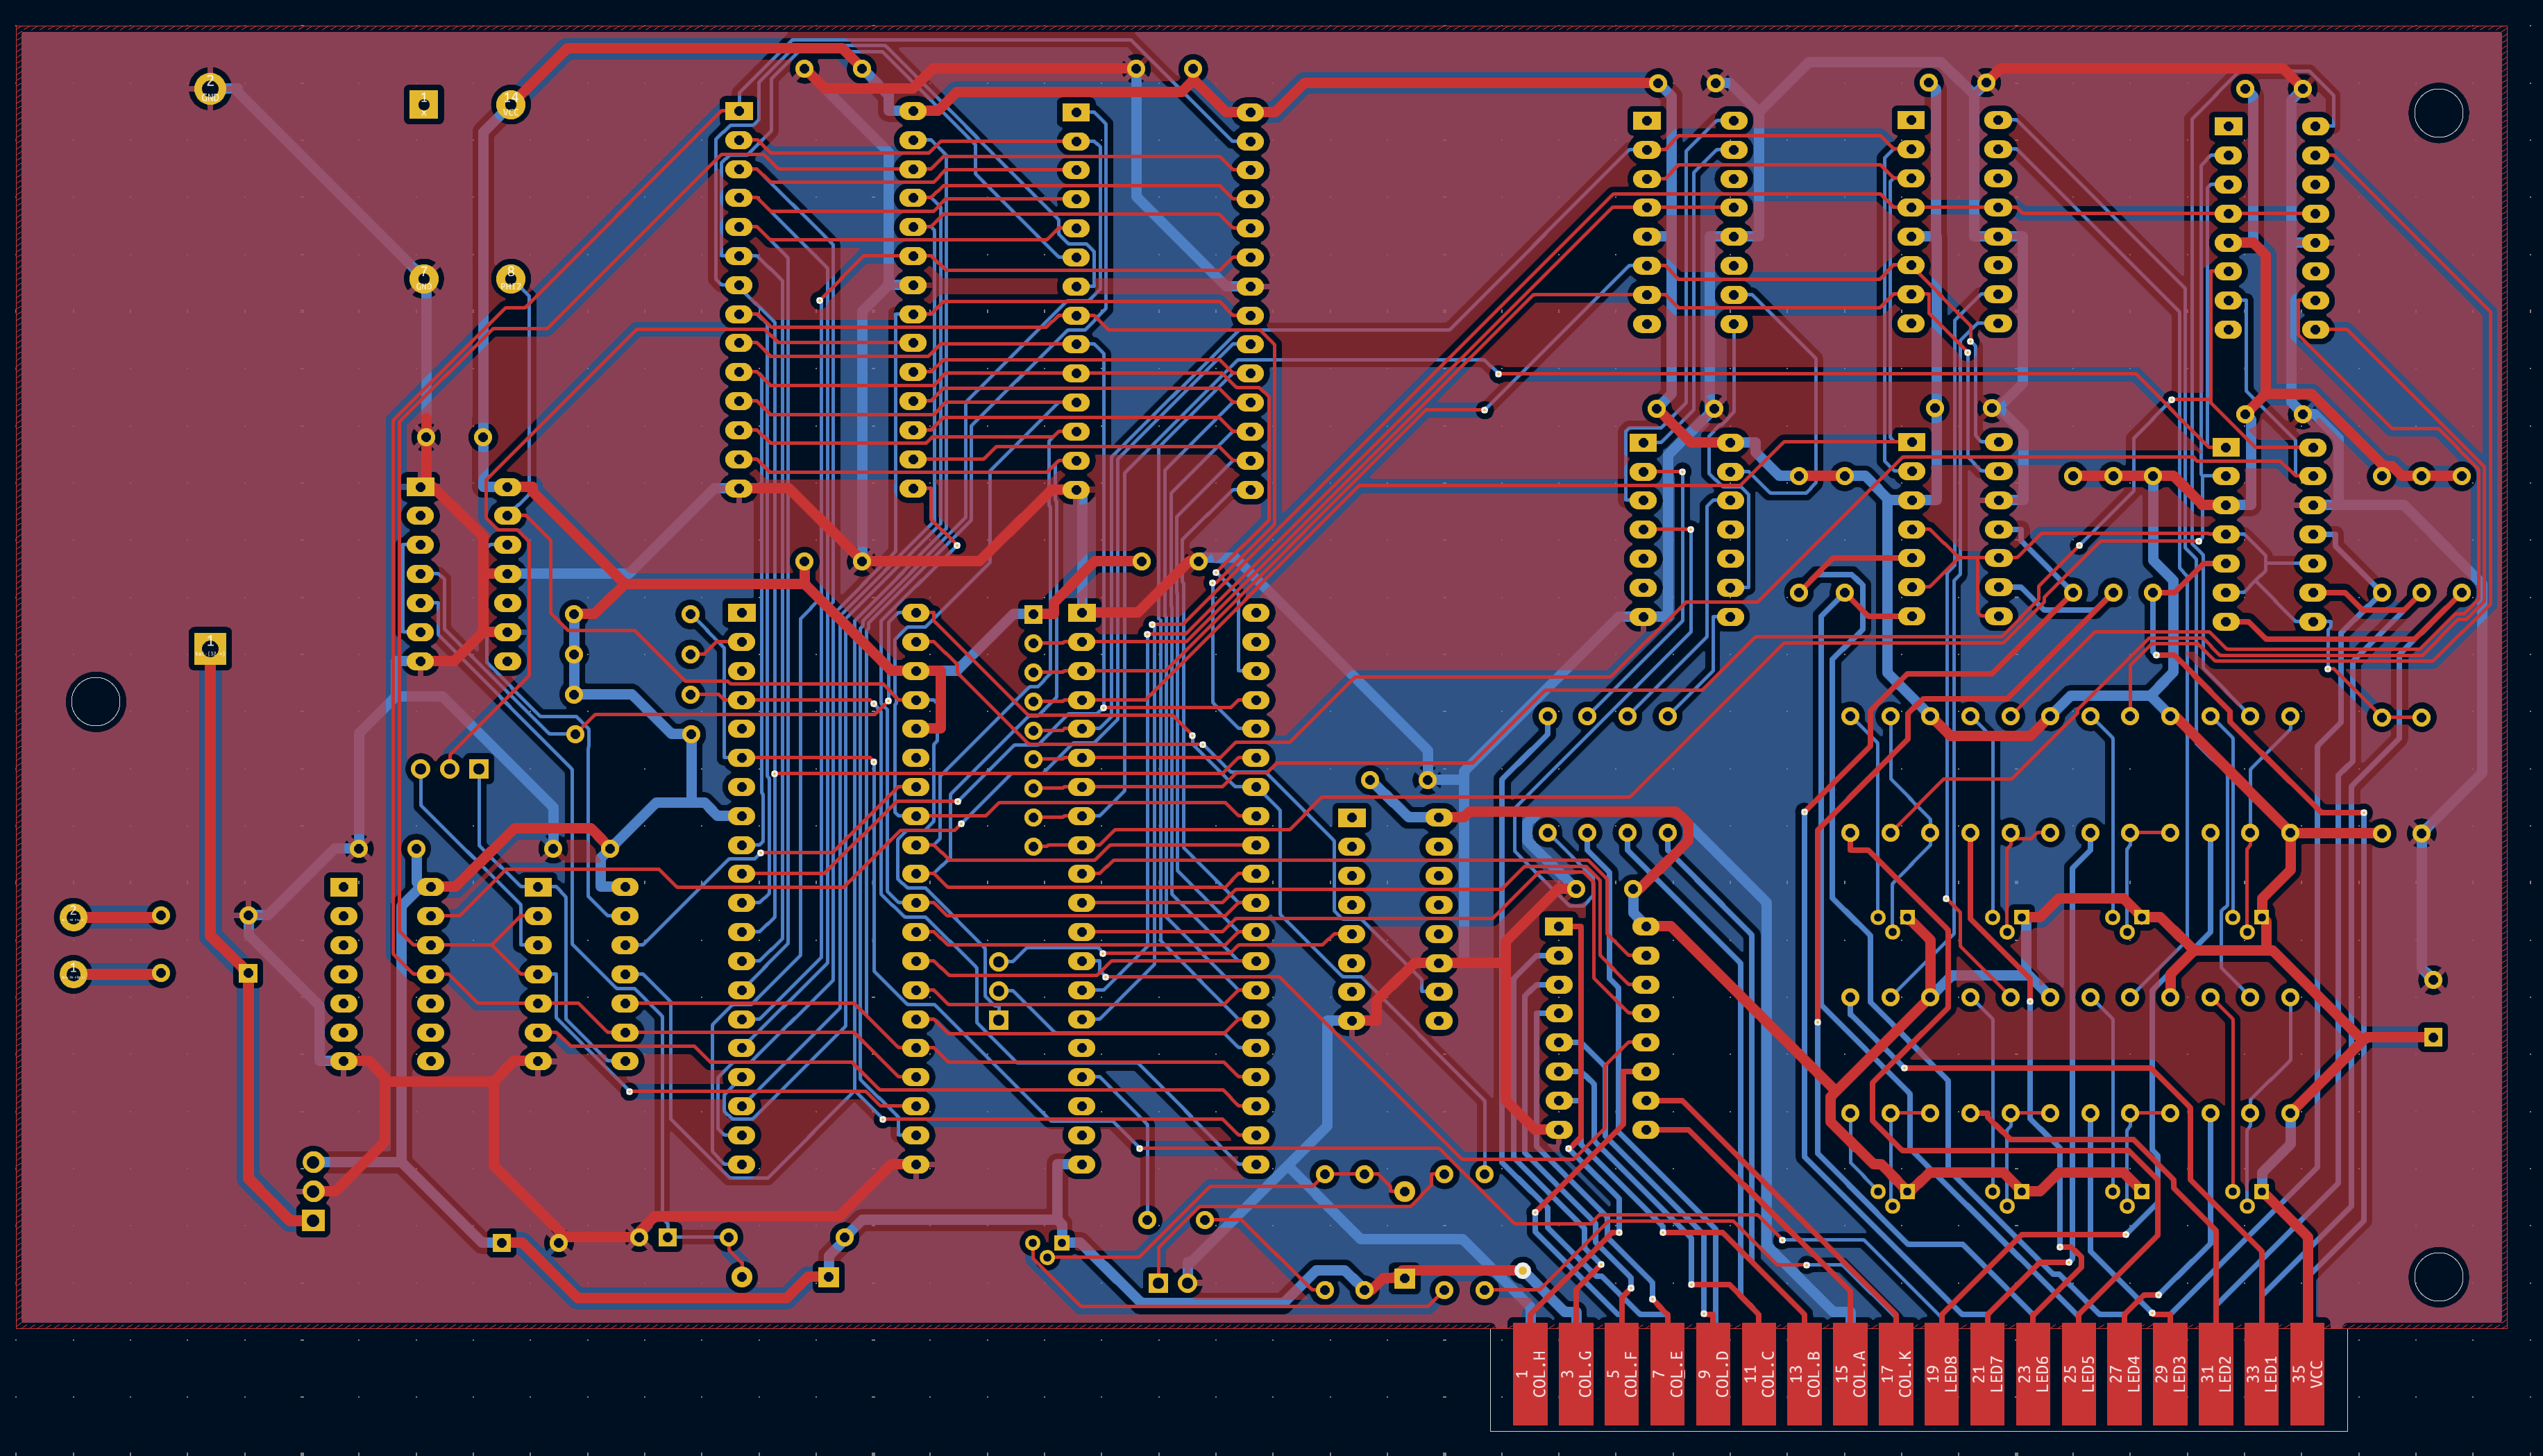Screen dimensions: 2543x1456
Task: Click pad 8 labeled PHI2
Action: (511, 278)
